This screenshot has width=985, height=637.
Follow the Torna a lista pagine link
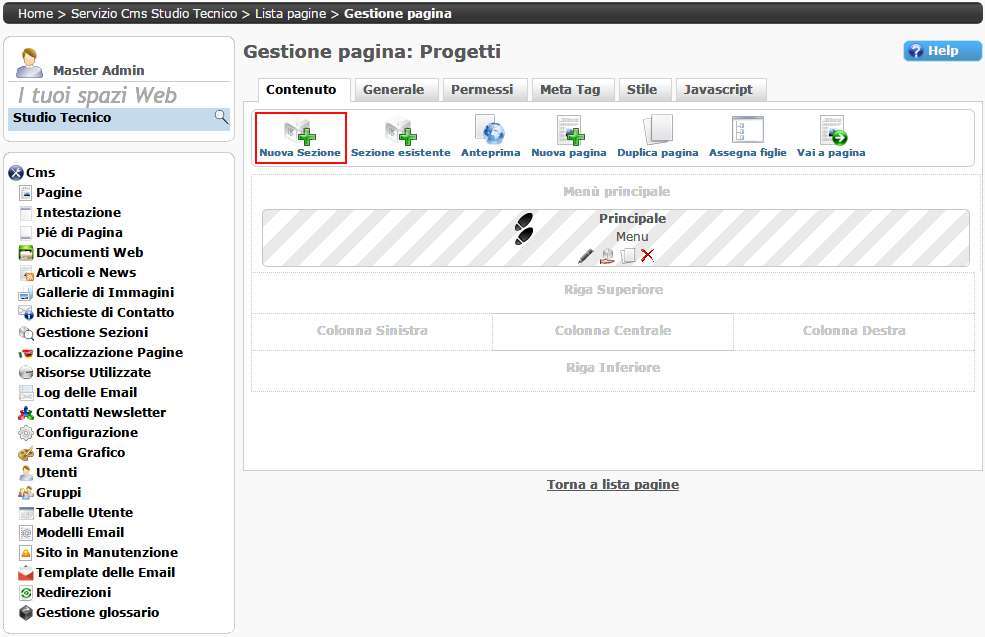pos(612,485)
